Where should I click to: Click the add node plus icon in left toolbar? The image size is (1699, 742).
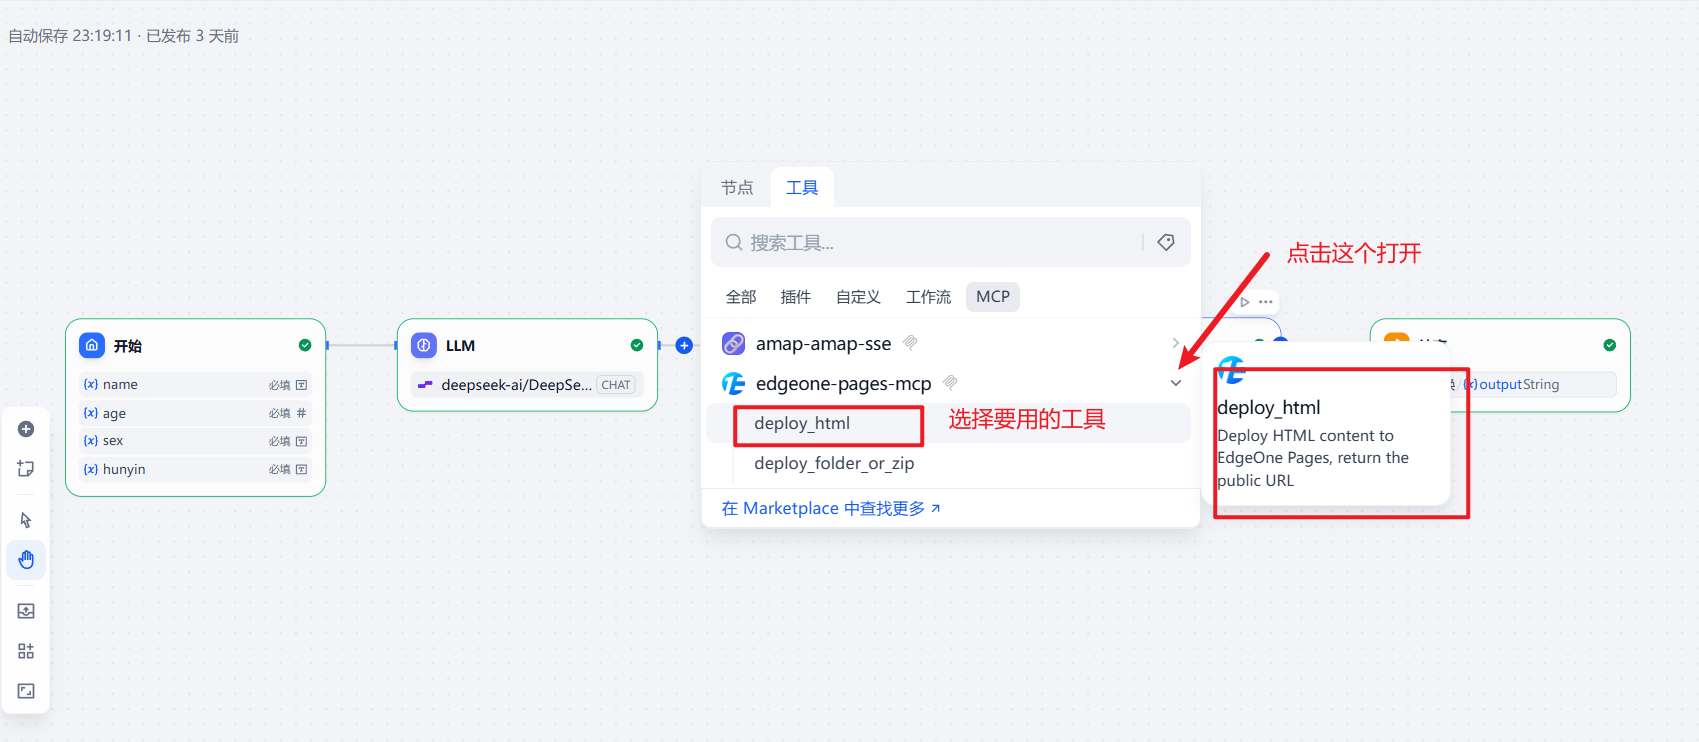tap(26, 429)
